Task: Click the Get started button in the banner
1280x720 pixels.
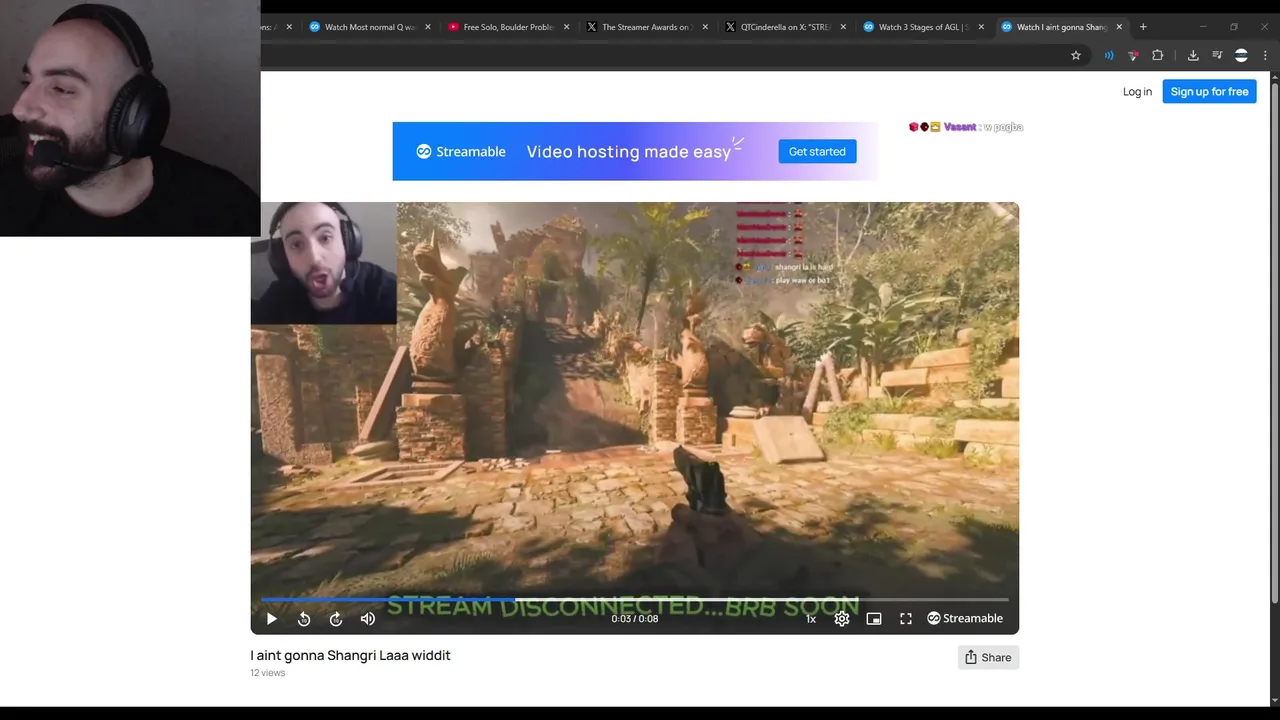Action: 817,152
